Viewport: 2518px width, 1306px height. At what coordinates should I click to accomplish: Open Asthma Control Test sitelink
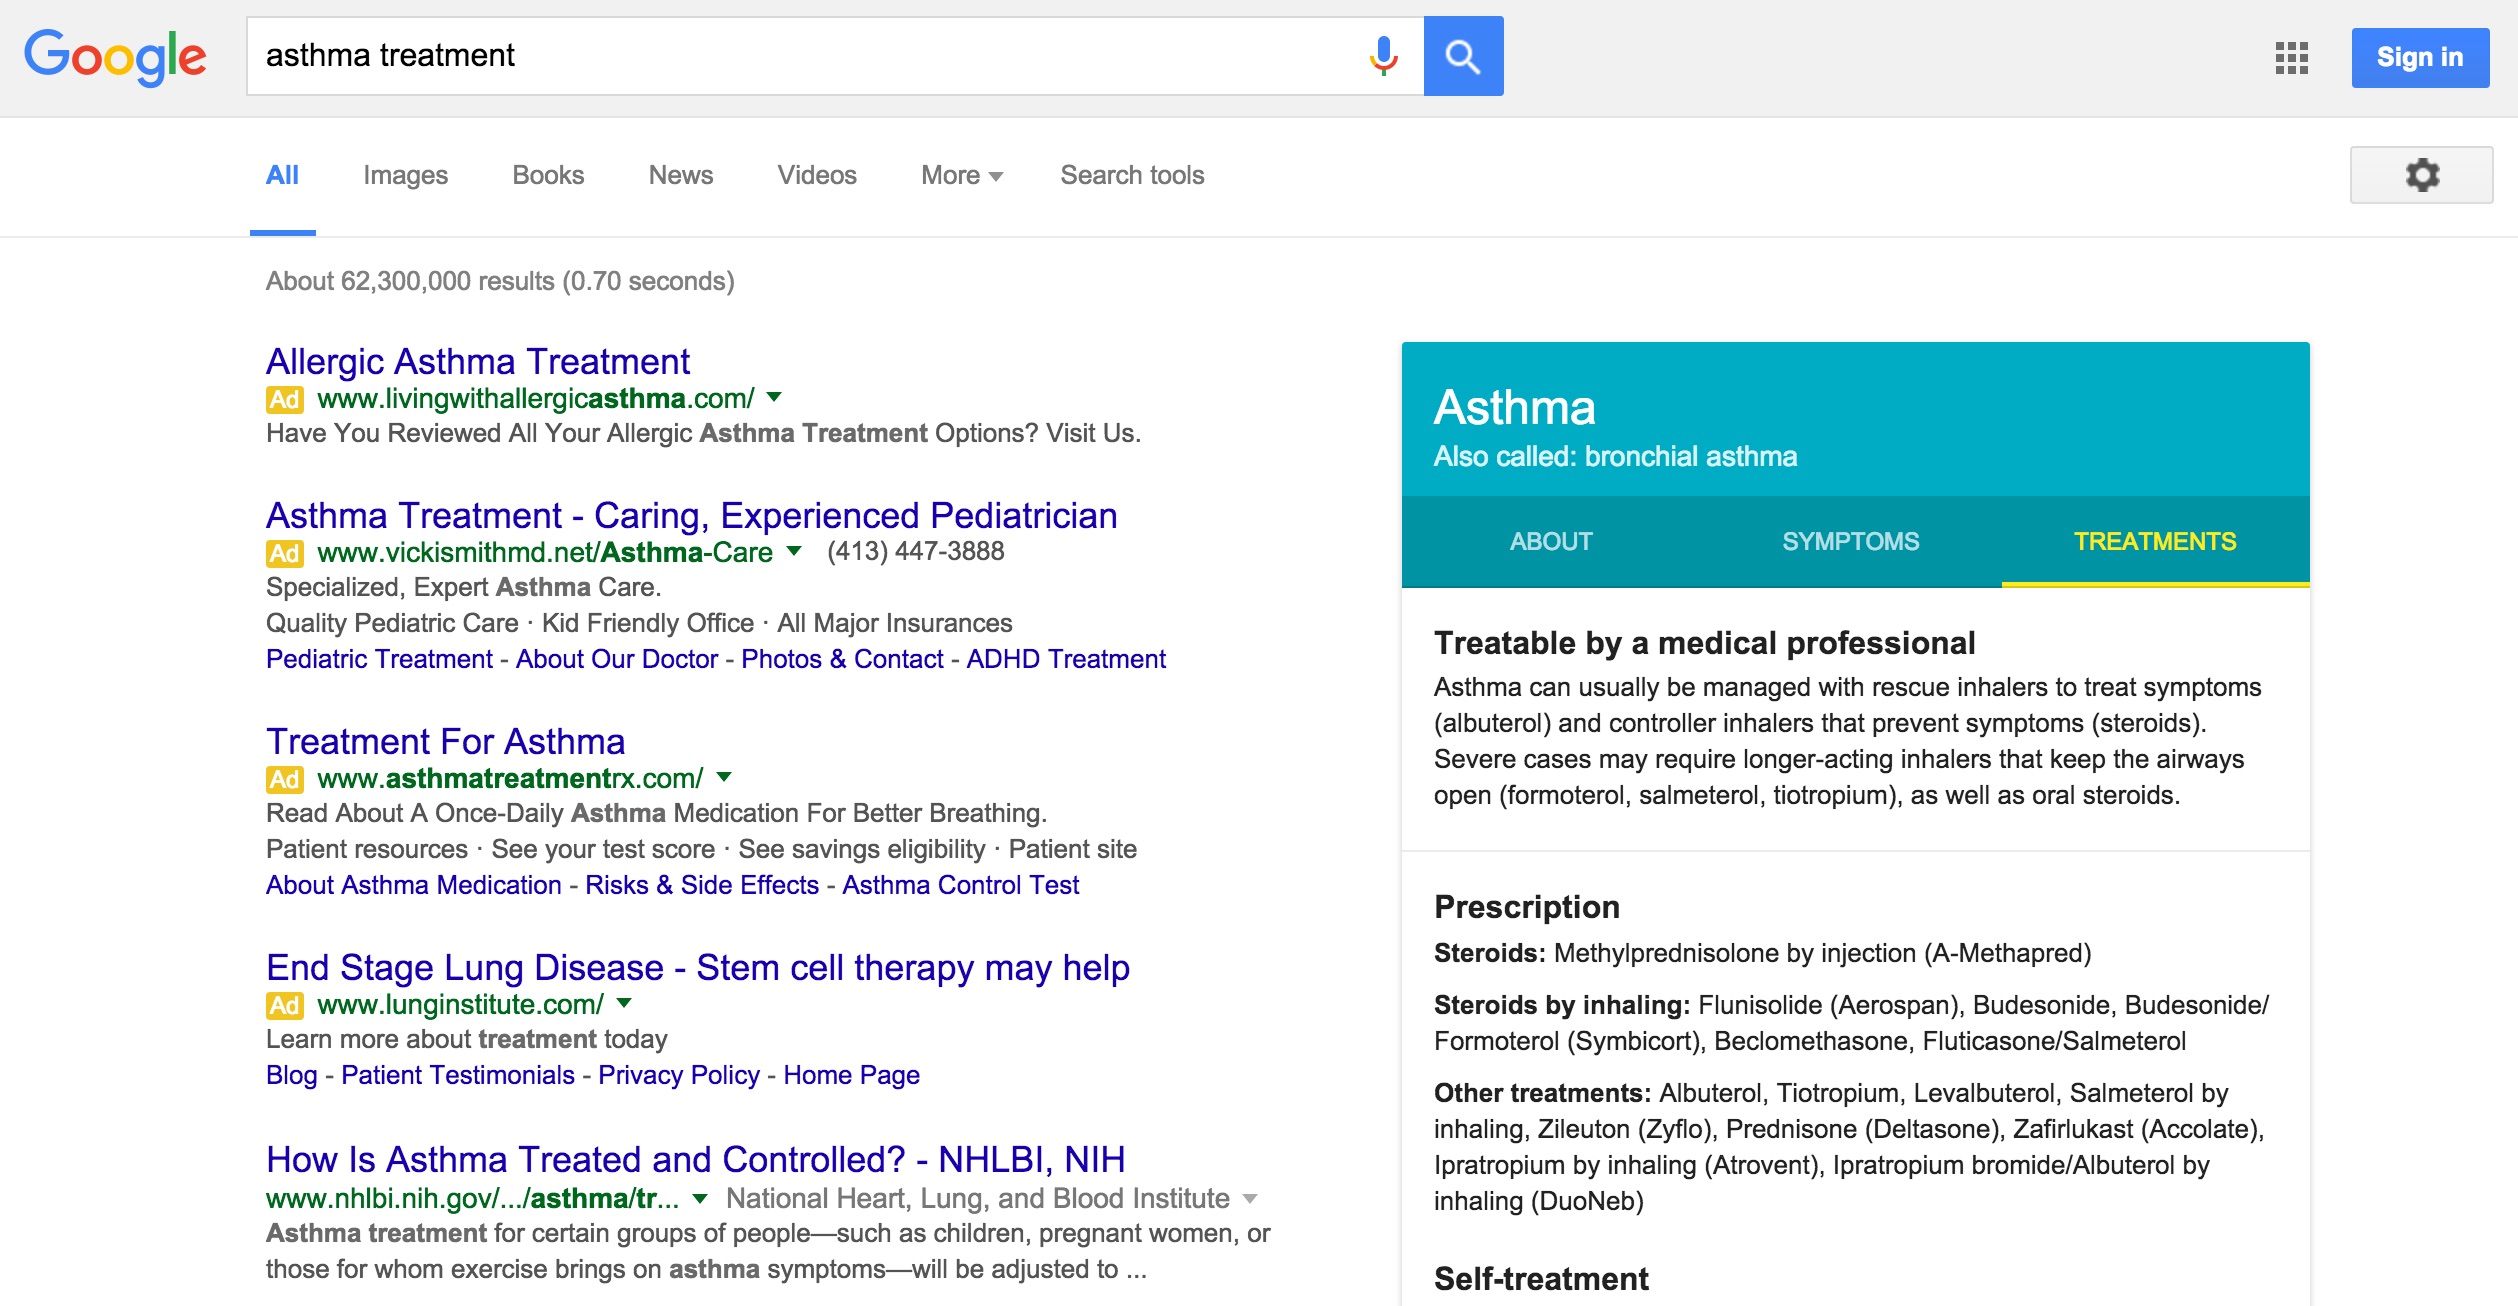(961, 885)
